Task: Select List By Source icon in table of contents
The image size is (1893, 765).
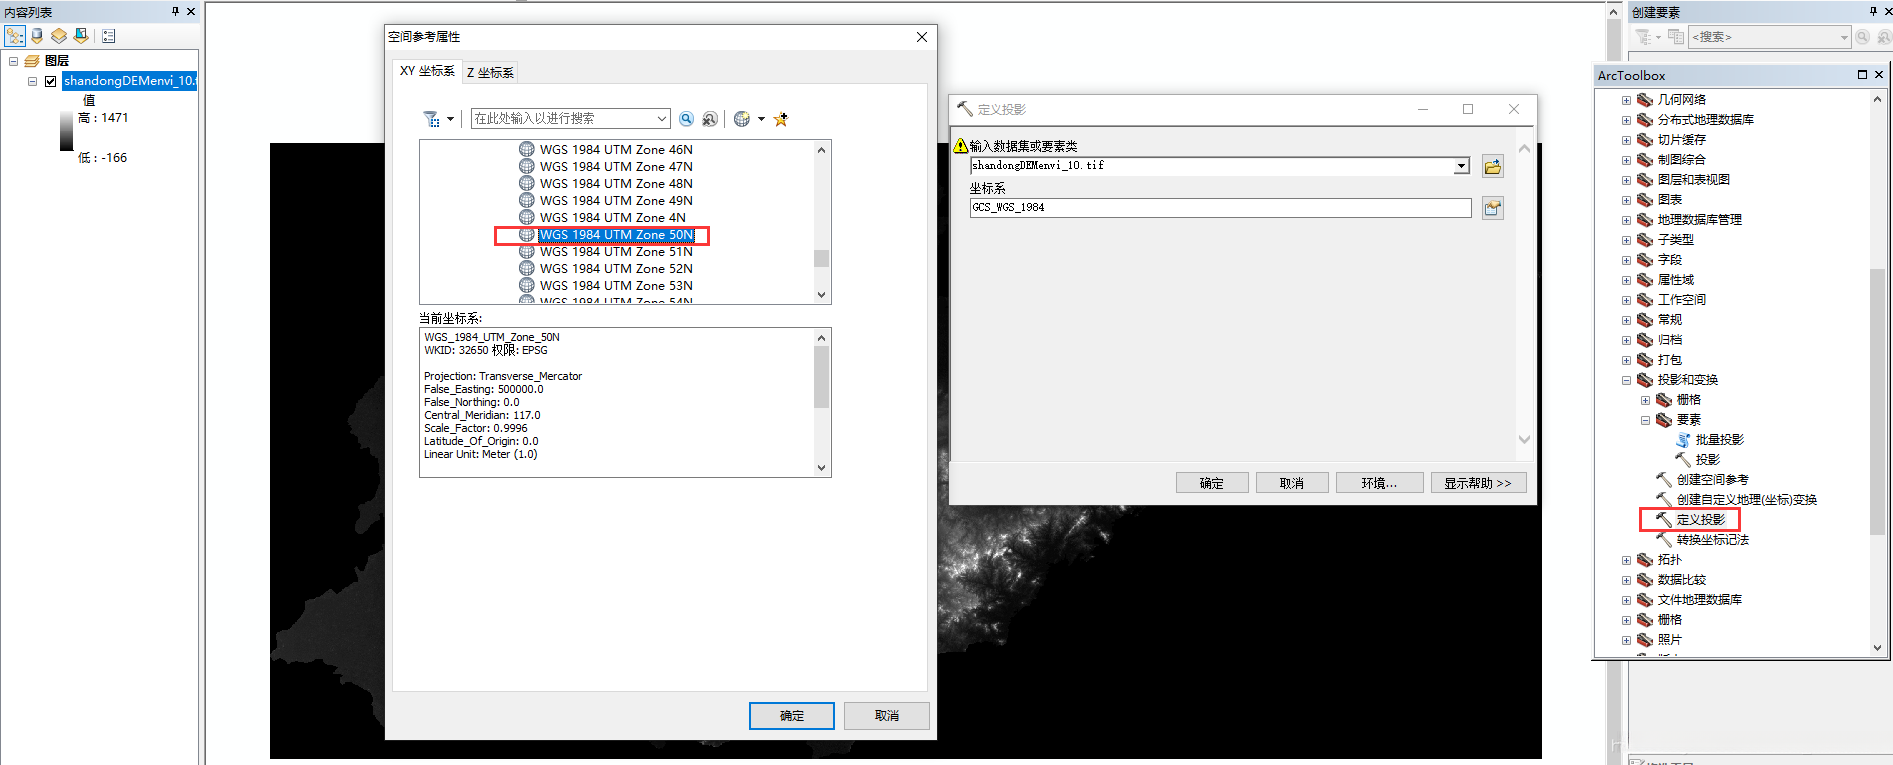Action: click(37, 36)
